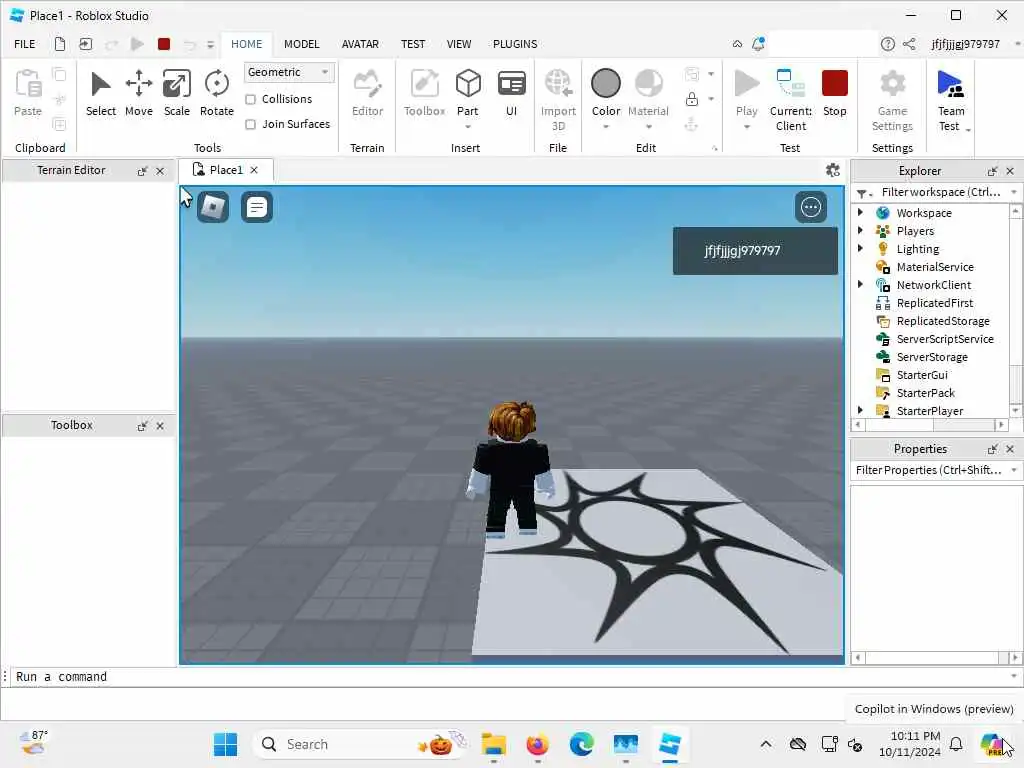1024x768 pixels.
Task: Open the FILE menu
Action: point(25,44)
